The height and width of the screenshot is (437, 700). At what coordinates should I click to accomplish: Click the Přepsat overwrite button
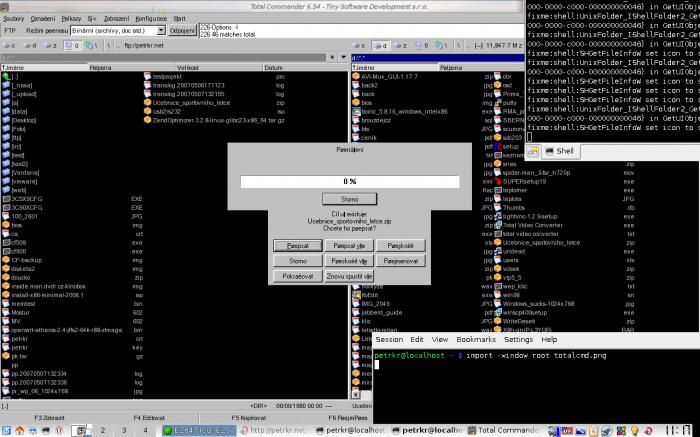point(298,246)
